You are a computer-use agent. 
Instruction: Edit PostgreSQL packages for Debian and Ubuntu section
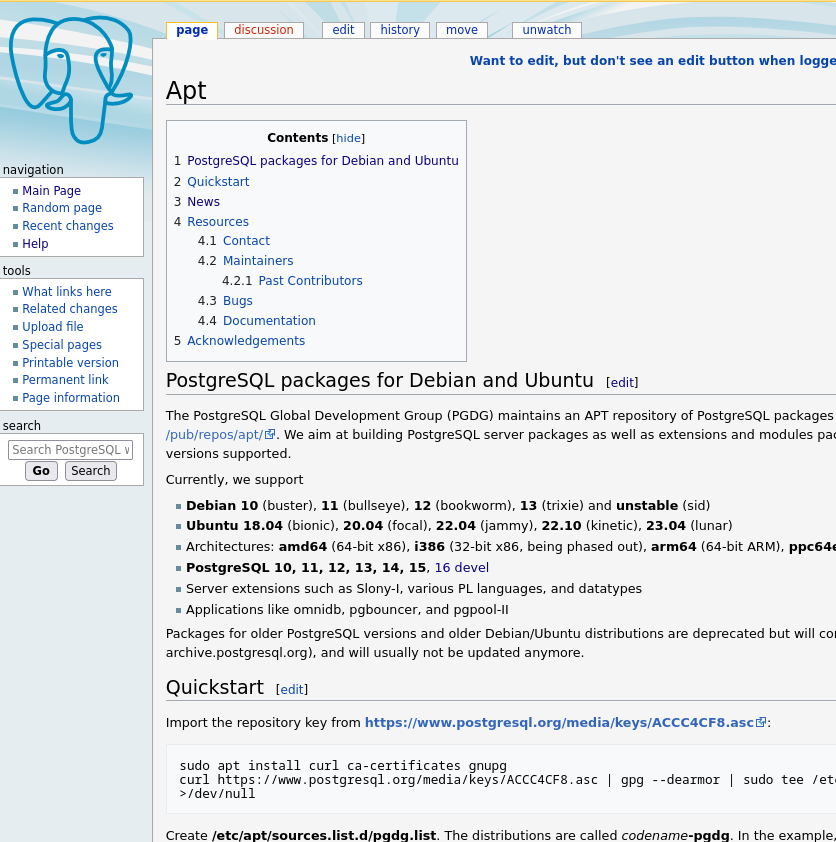[x=622, y=382]
